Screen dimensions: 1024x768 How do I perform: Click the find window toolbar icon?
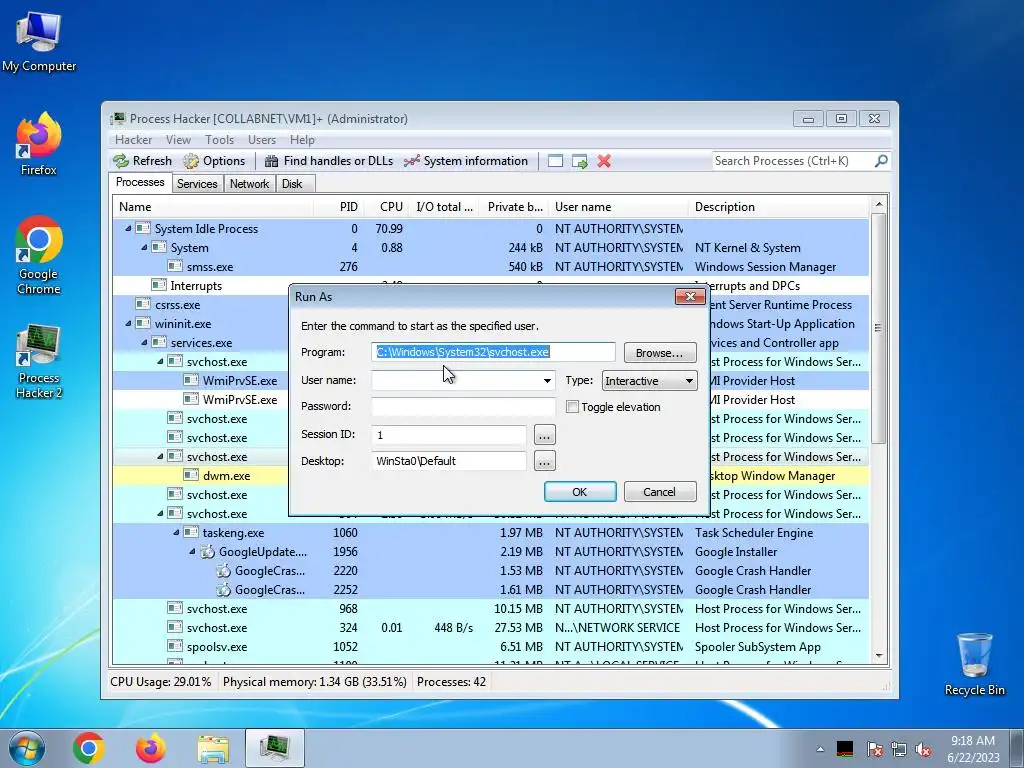555,161
